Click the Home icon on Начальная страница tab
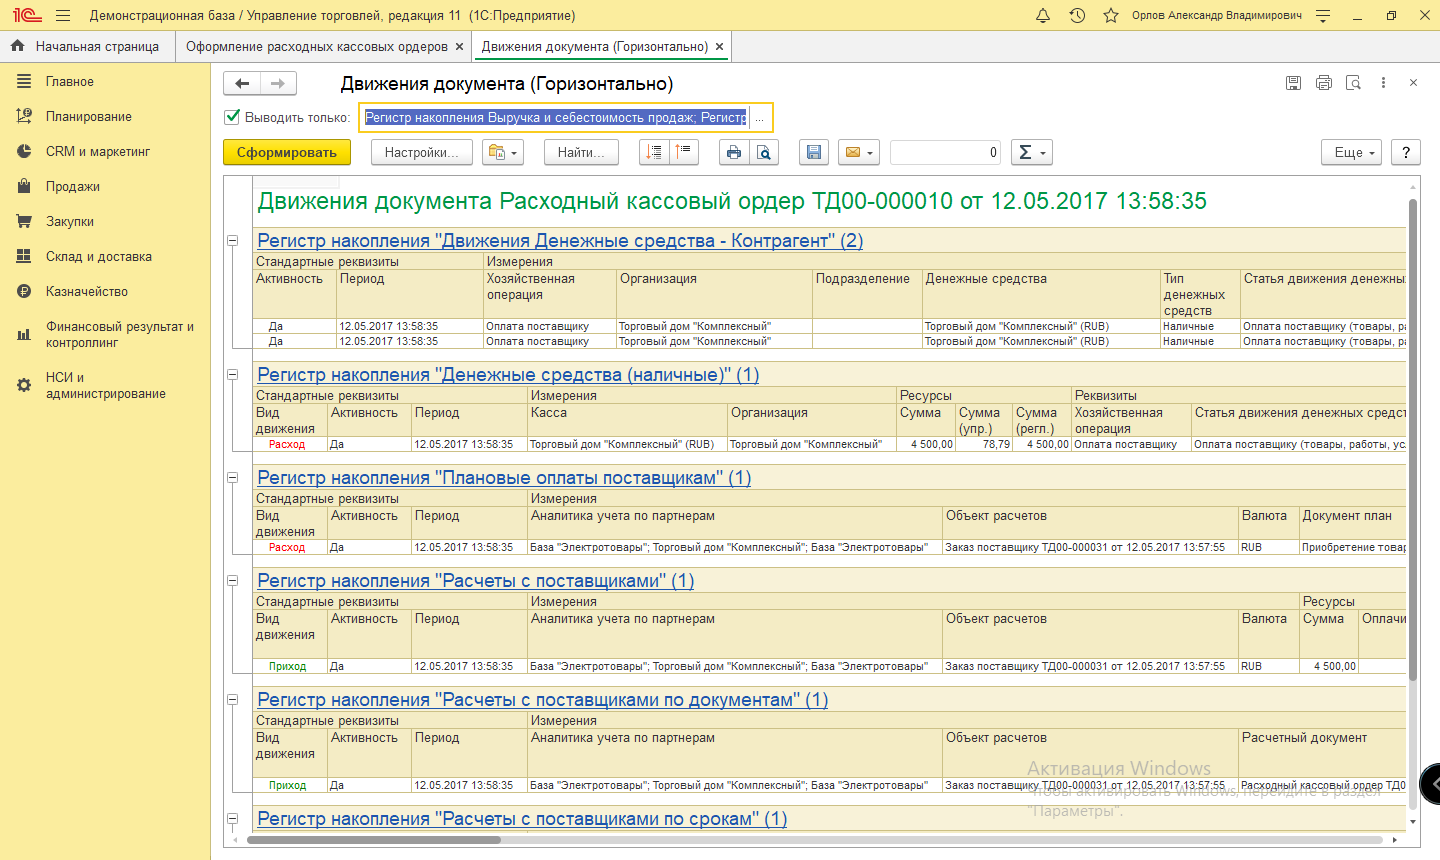The width and height of the screenshot is (1440, 860). tap(17, 46)
